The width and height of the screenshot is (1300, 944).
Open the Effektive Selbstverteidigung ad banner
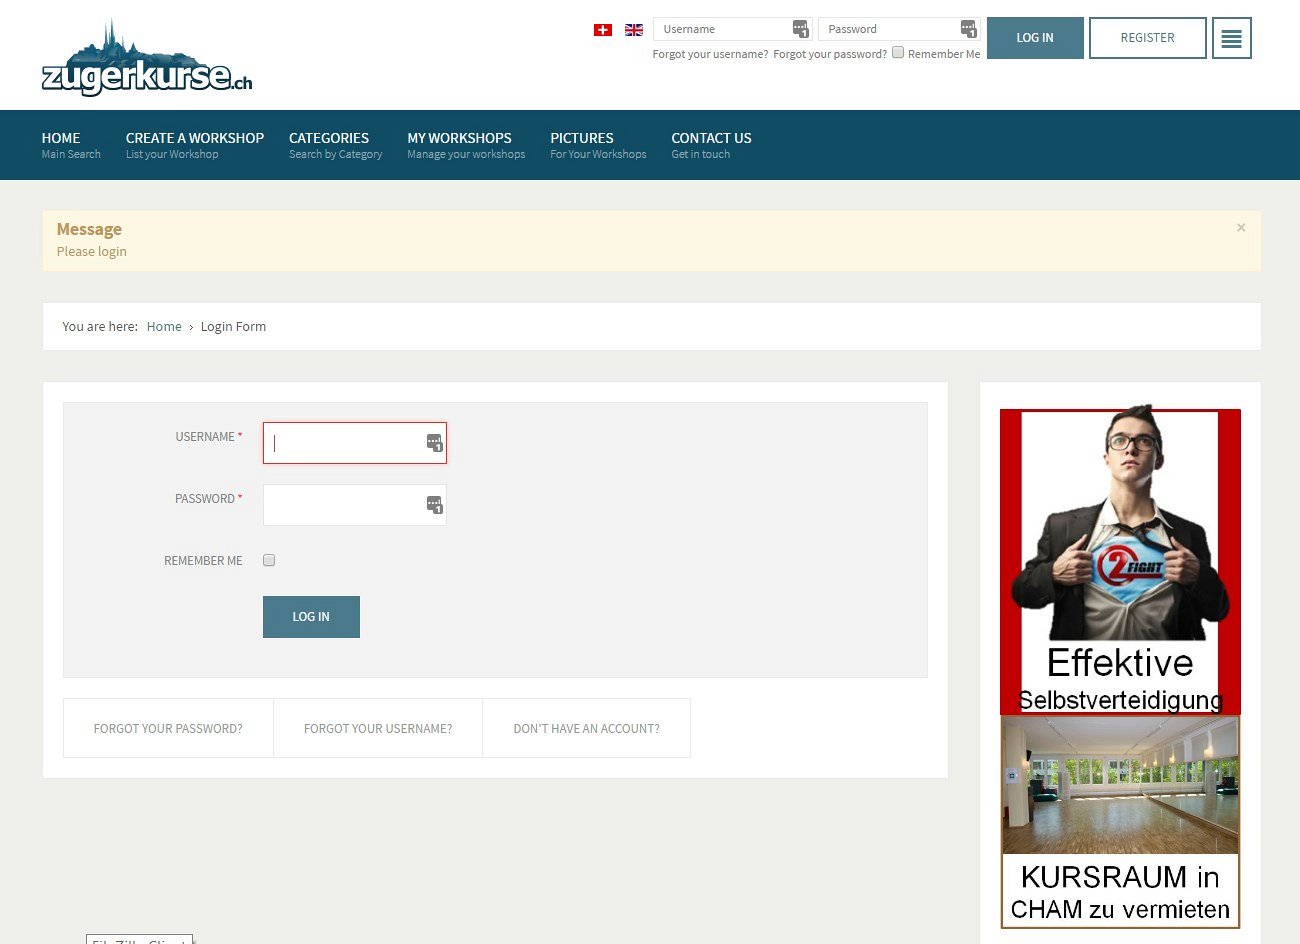pyautogui.click(x=1120, y=561)
